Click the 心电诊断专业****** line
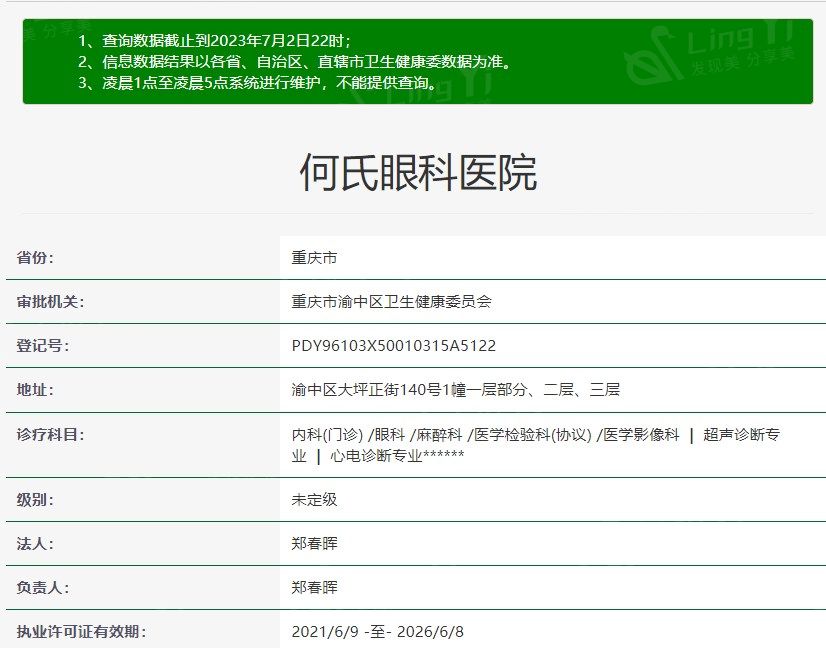Viewport: 826px width, 648px height. 378,455
